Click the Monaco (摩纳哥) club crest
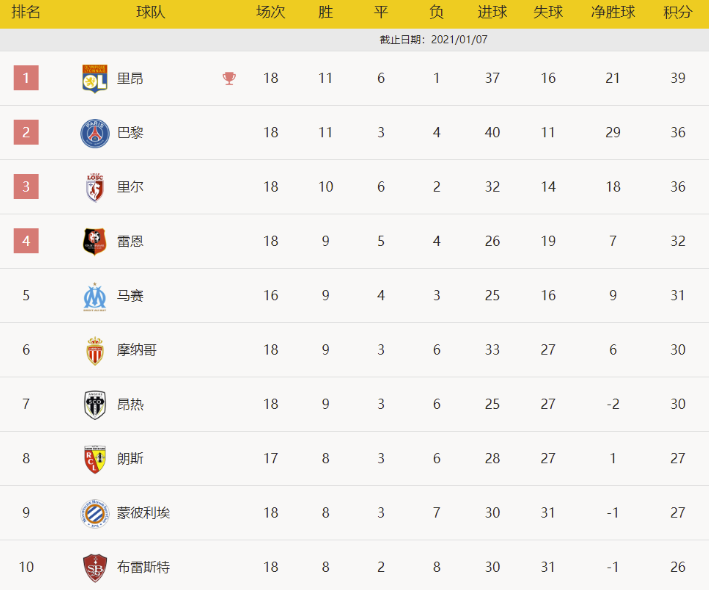This screenshot has height=590, width=709. pyautogui.click(x=95, y=350)
